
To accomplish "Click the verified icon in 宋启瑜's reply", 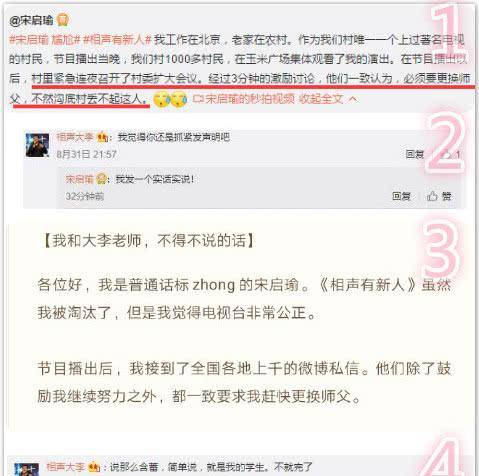I will click(x=101, y=179).
